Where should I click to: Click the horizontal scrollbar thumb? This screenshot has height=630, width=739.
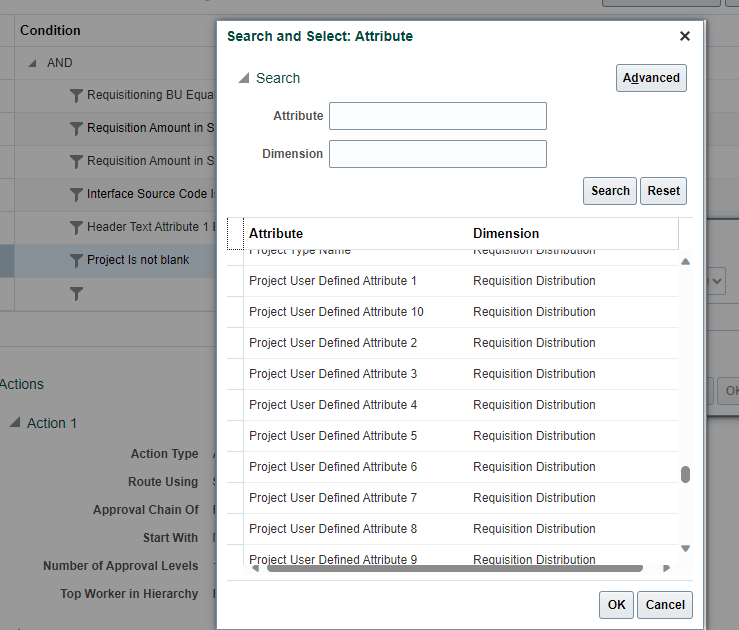coord(454,568)
